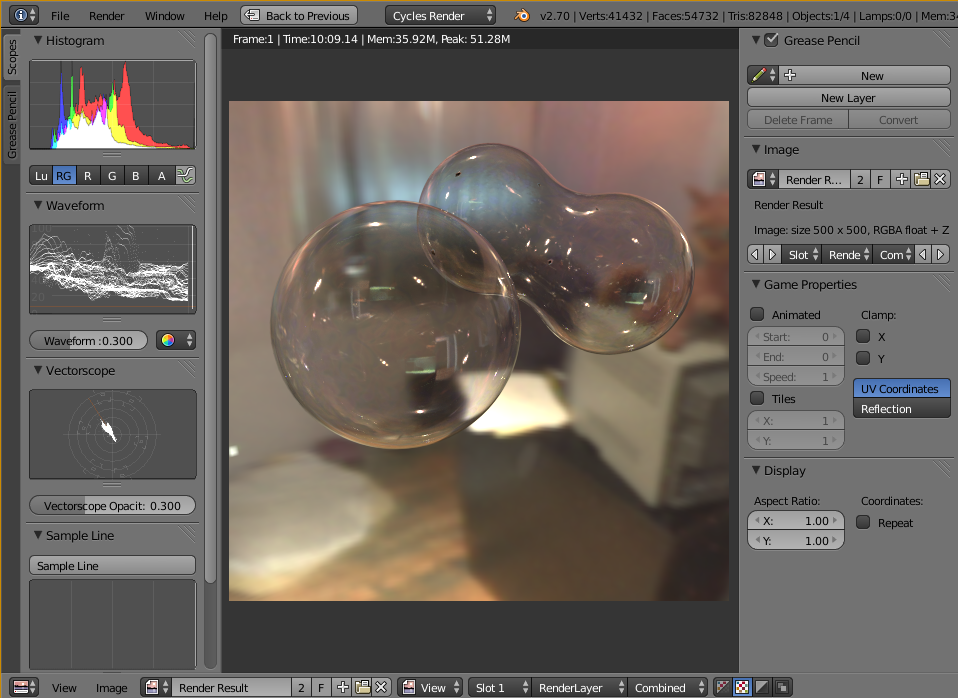Add new image with bottom header plus icon

[x=343, y=687]
